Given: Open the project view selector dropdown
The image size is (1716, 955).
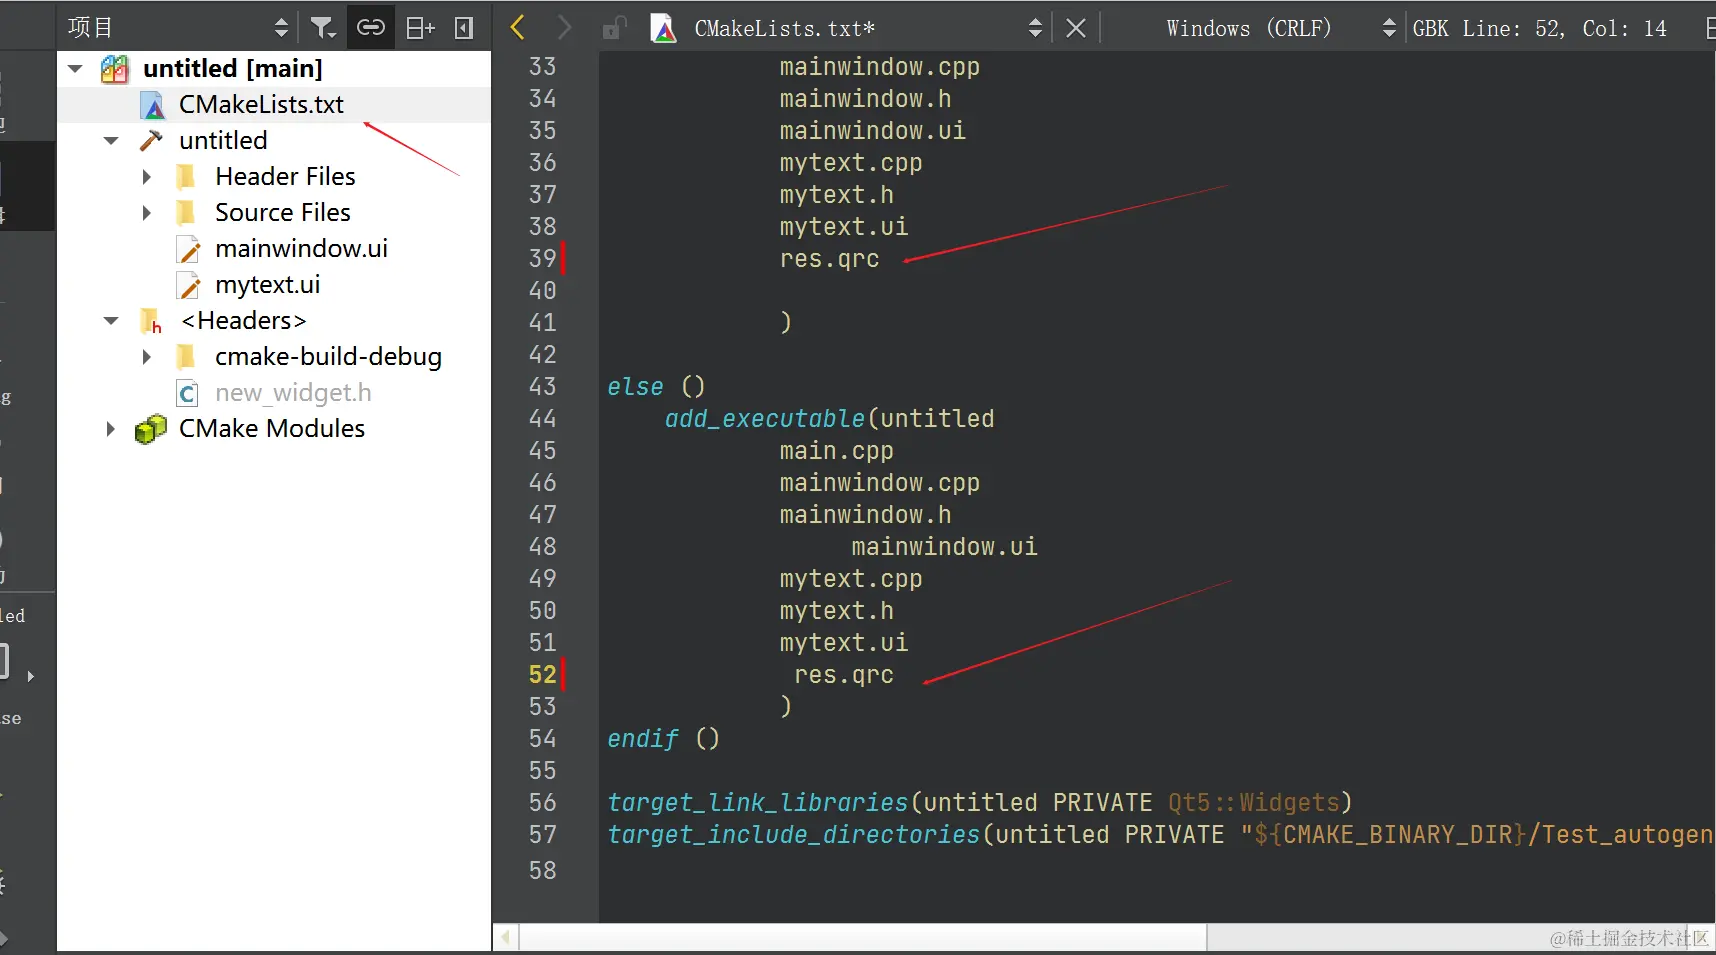Looking at the screenshot, I should pos(281,28).
